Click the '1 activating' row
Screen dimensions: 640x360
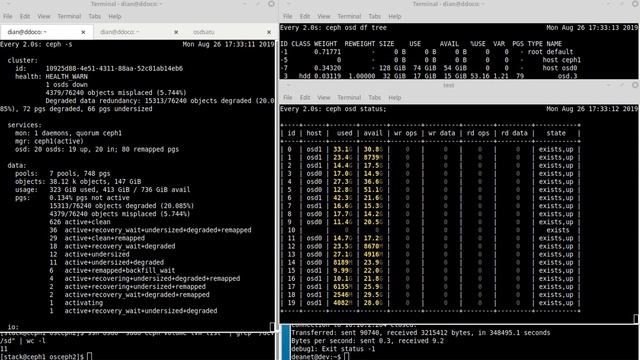click(76, 303)
